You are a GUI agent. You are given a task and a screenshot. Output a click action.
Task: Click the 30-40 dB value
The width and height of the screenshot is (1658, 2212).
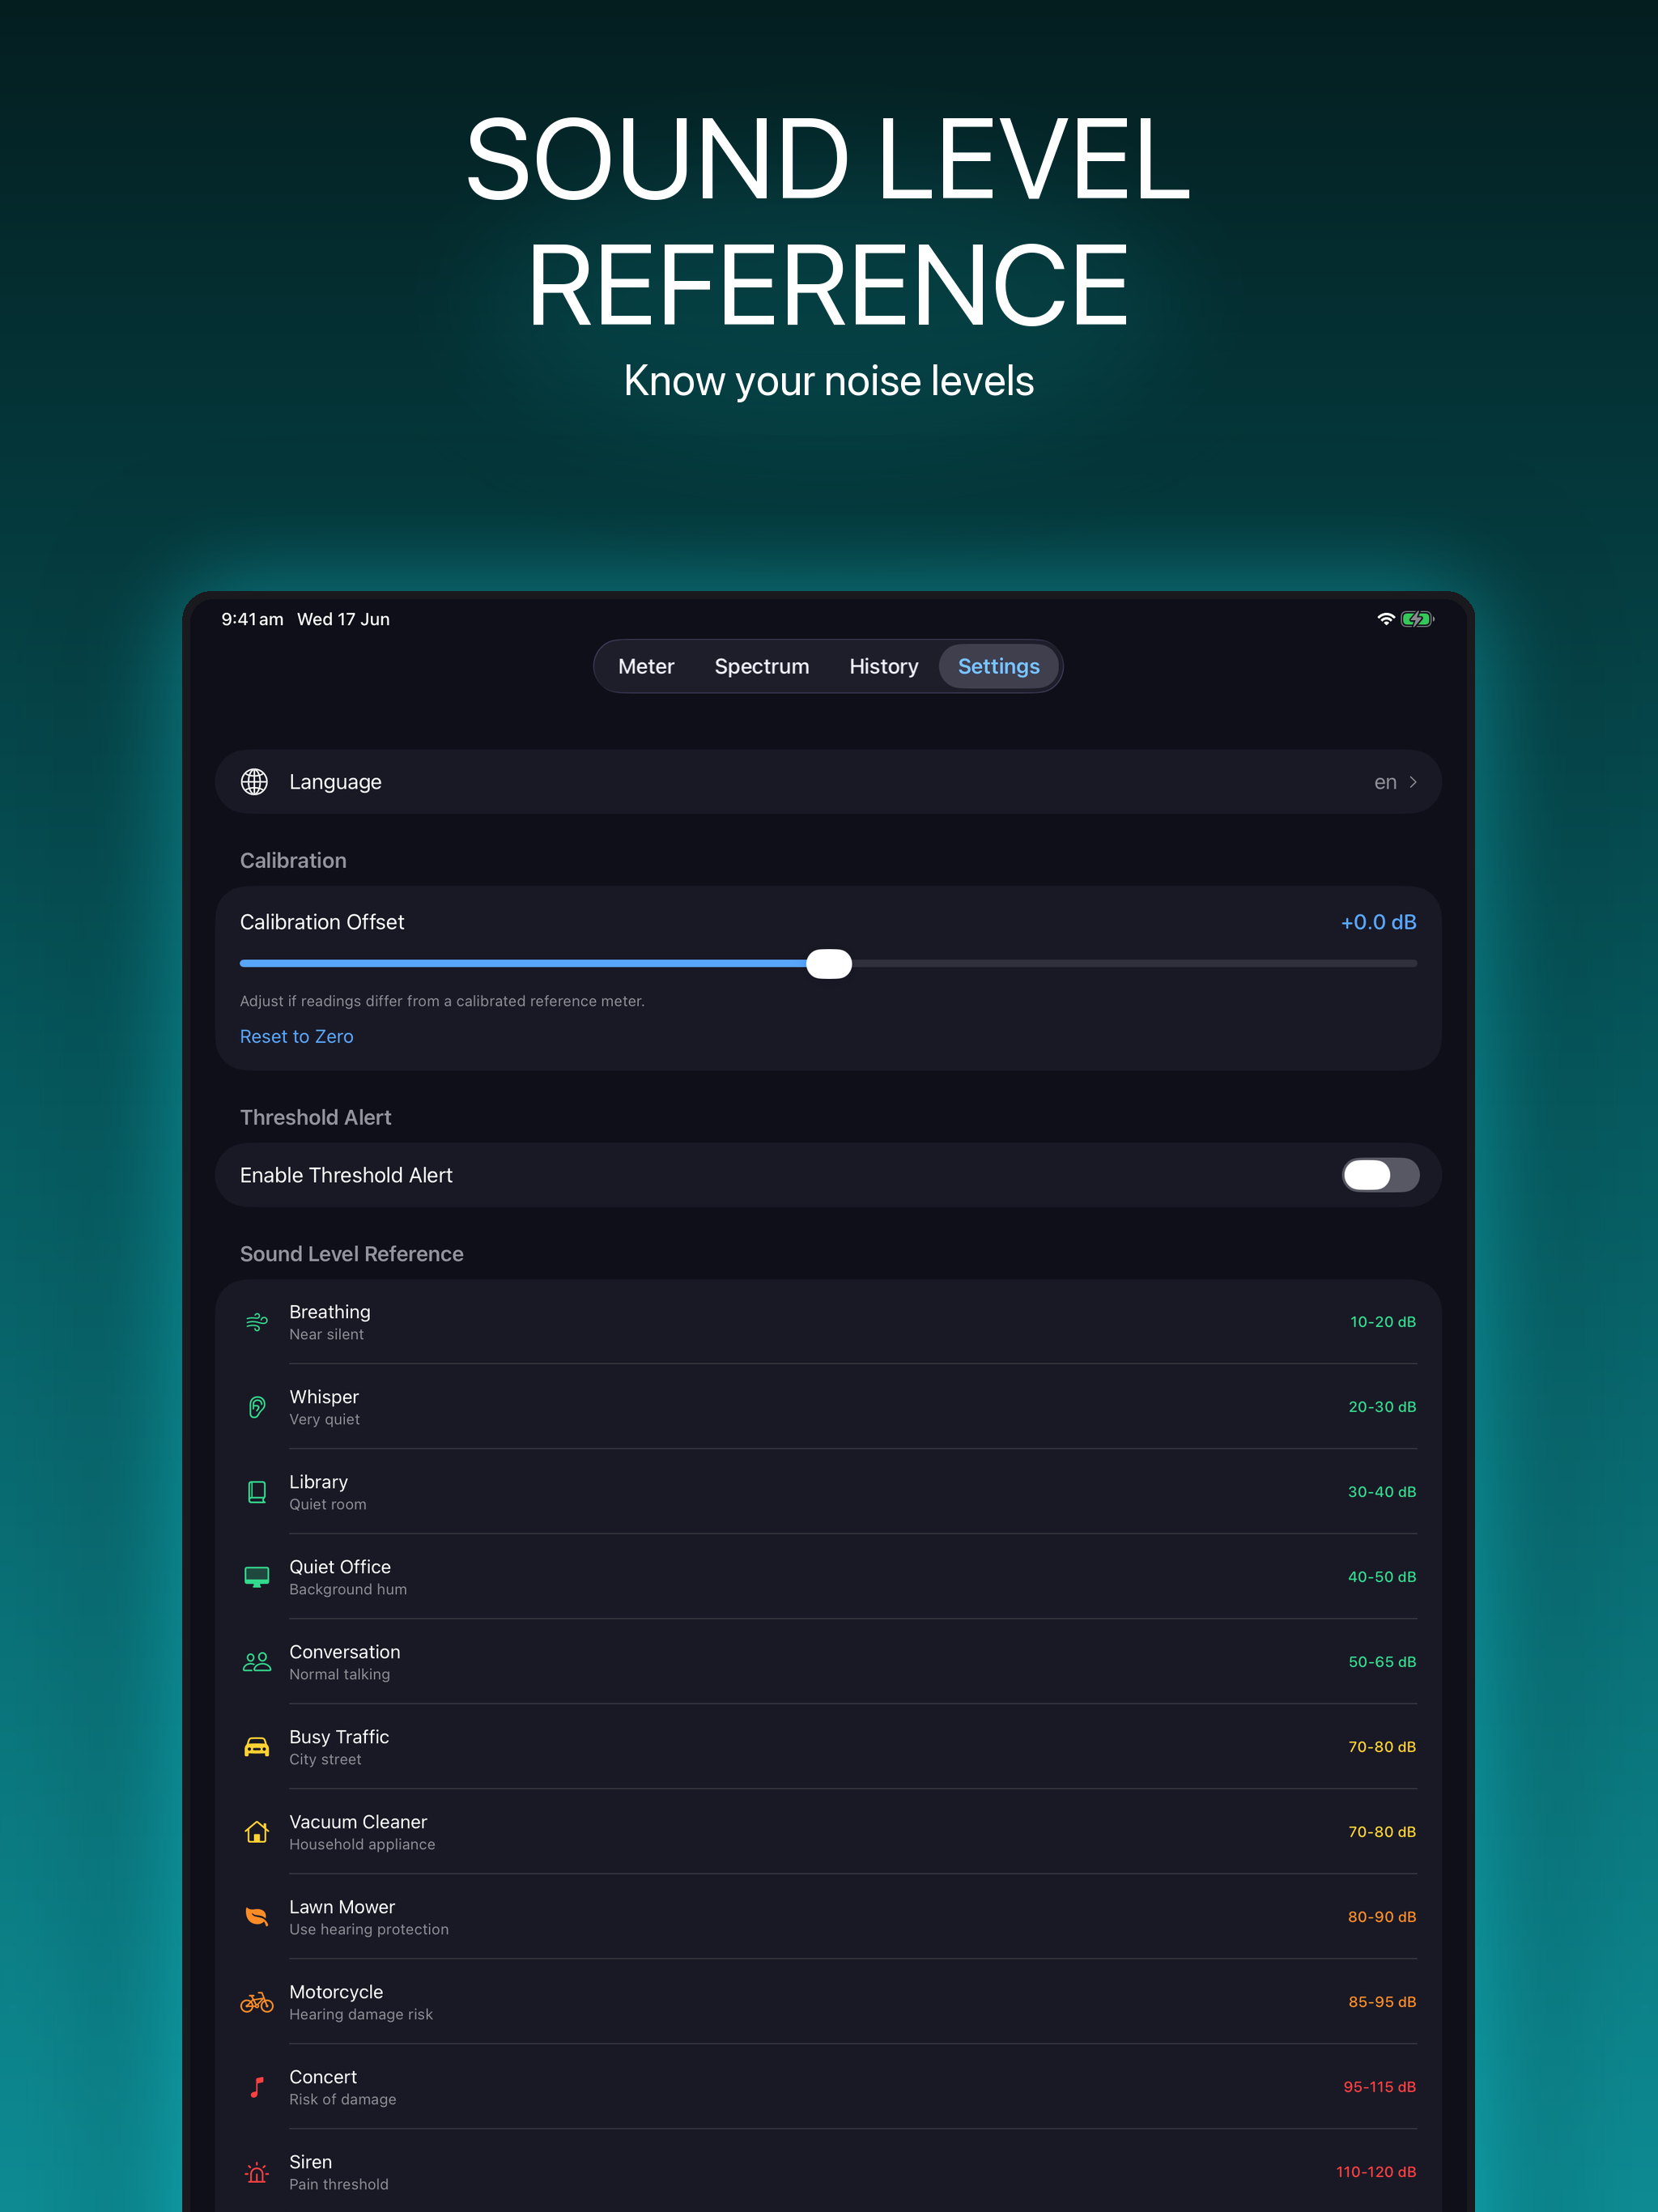tap(1382, 1492)
